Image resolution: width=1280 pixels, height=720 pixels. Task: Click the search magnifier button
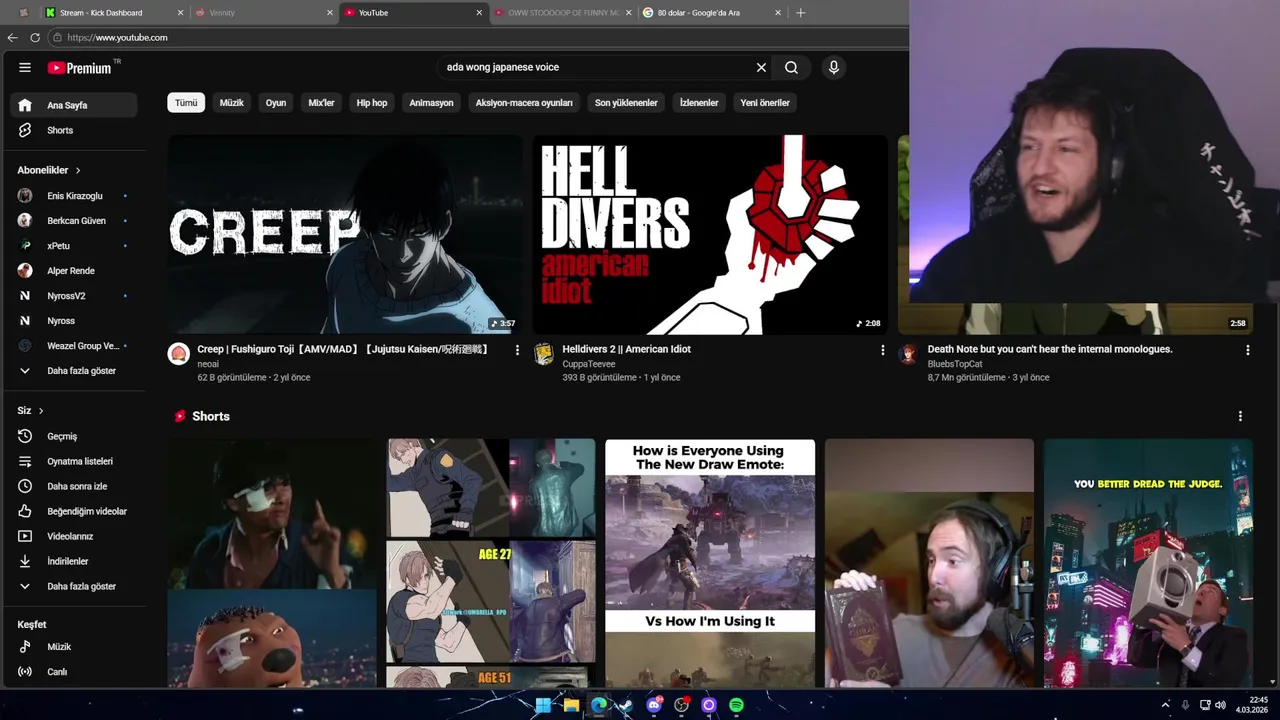pyautogui.click(x=791, y=67)
